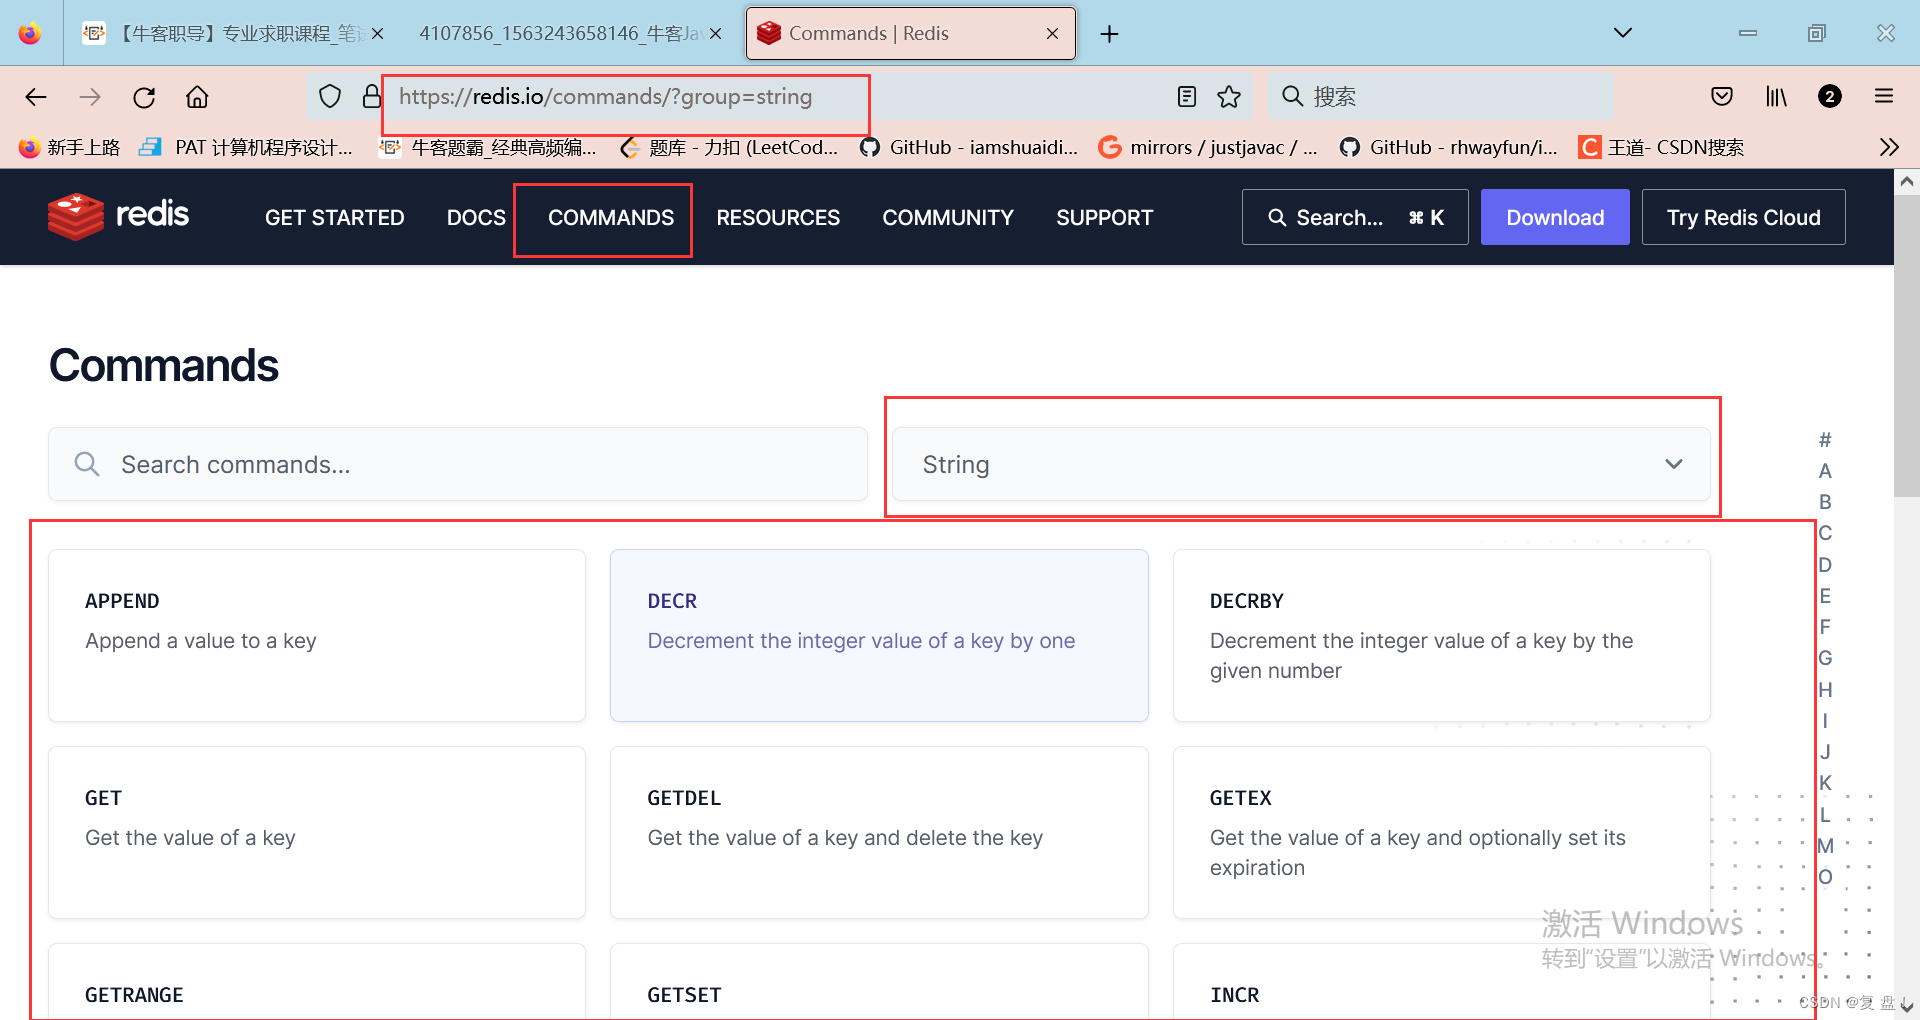The width and height of the screenshot is (1920, 1020).
Task: Open the list all tabs dropdown arrow
Action: click(x=1623, y=33)
